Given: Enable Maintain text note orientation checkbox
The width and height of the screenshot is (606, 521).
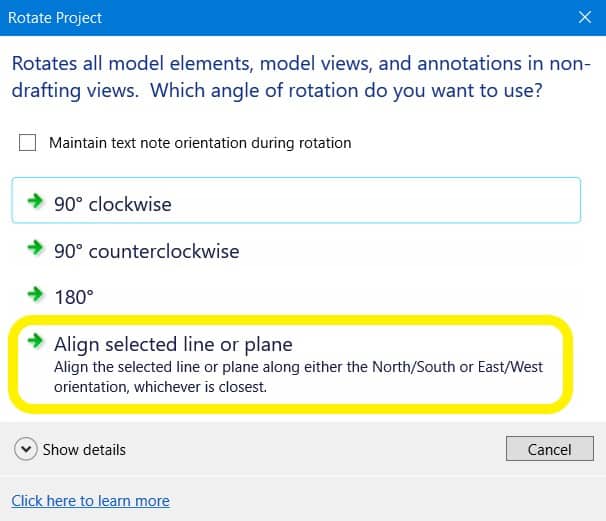Looking at the screenshot, I should 28,143.
